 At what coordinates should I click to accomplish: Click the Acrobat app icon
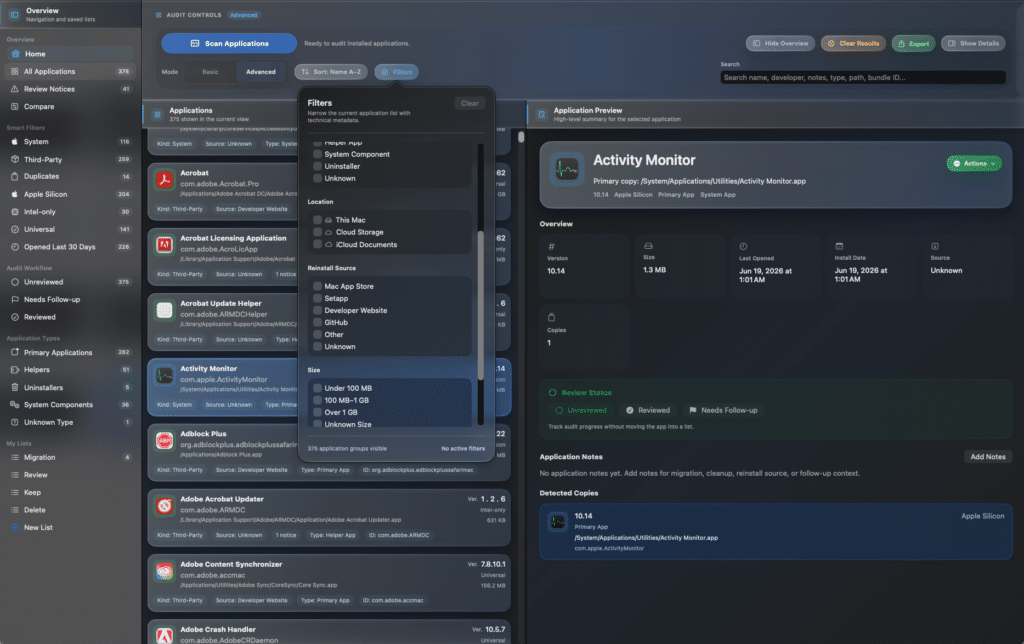click(x=165, y=180)
